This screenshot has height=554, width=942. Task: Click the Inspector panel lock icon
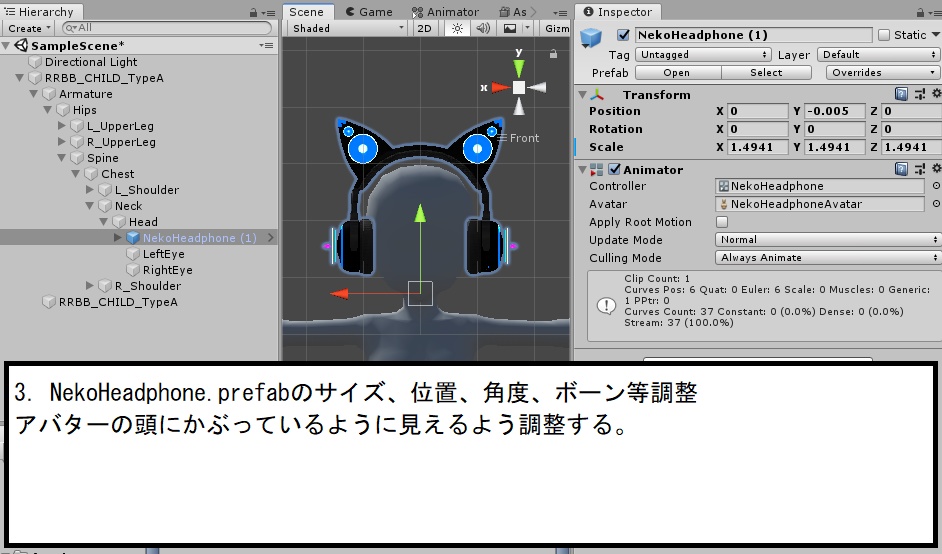pos(920,12)
